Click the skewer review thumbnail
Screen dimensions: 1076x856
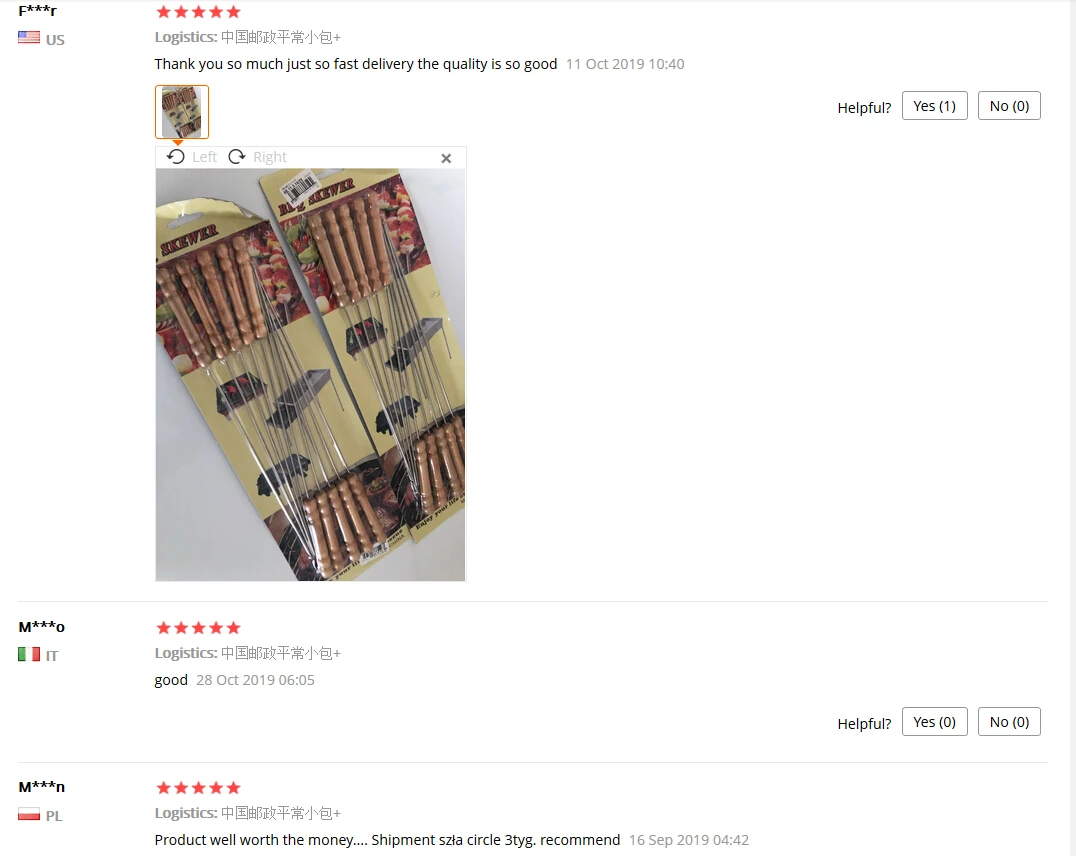[182, 112]
